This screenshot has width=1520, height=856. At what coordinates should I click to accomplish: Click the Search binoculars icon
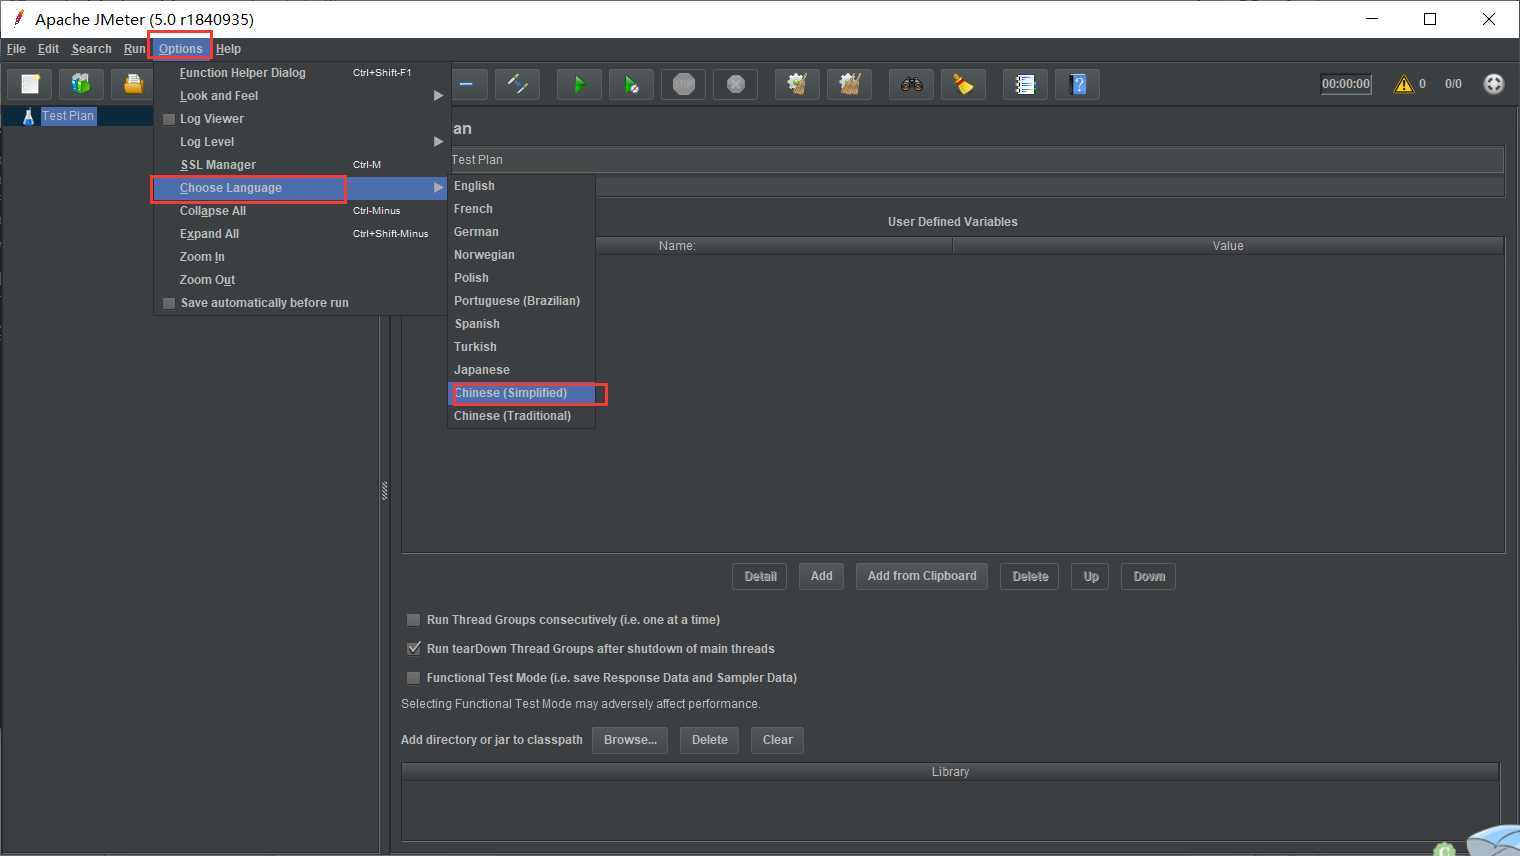tap(911, 84)
